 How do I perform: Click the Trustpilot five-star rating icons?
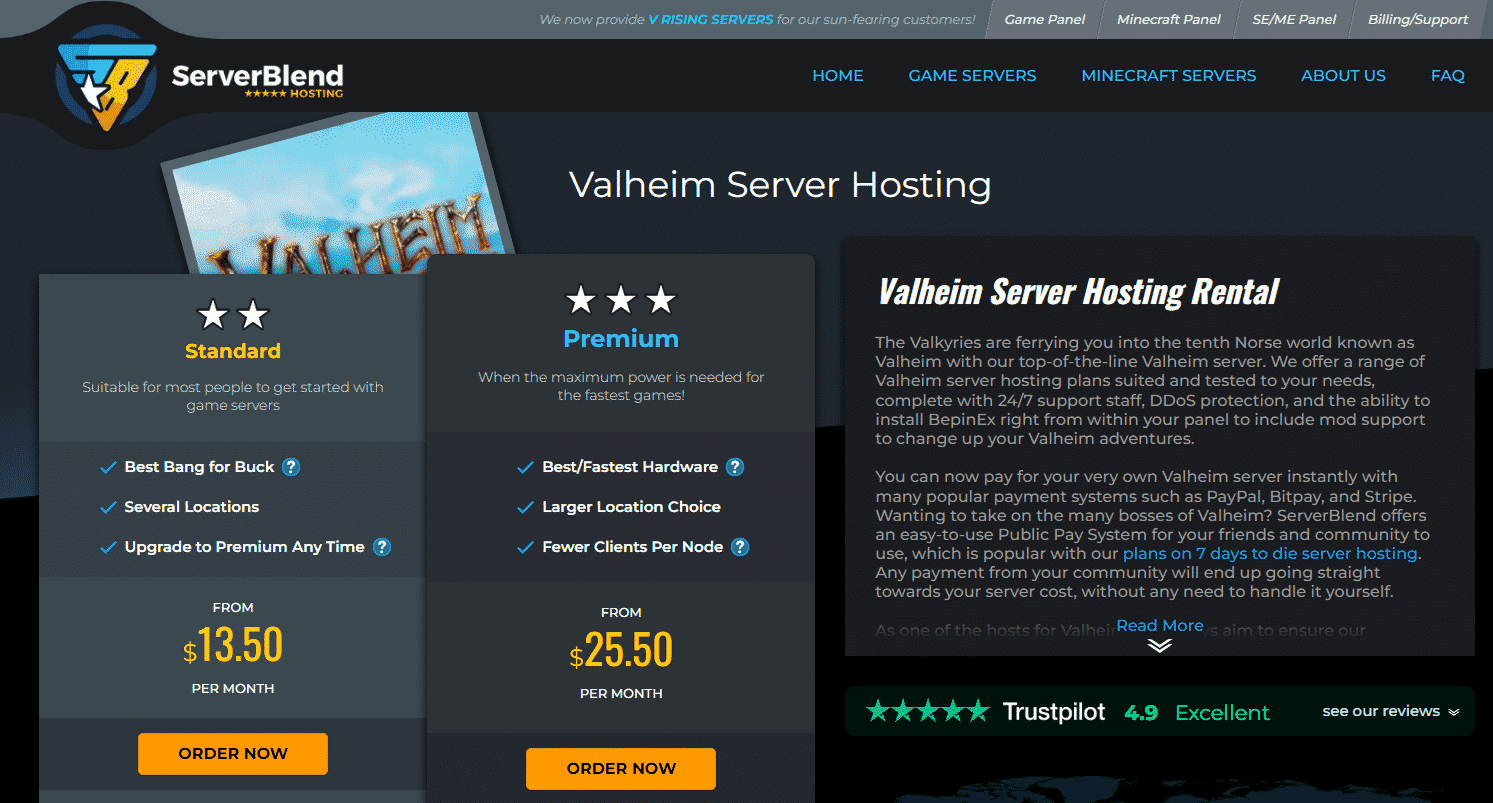pos(928,711)
